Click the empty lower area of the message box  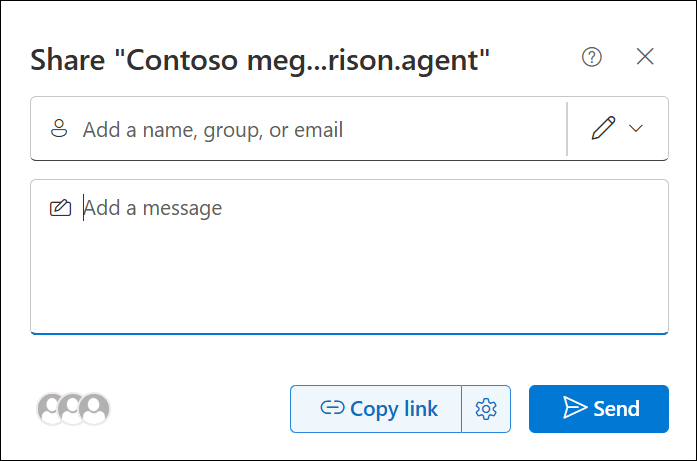click(x=349, y=285)
